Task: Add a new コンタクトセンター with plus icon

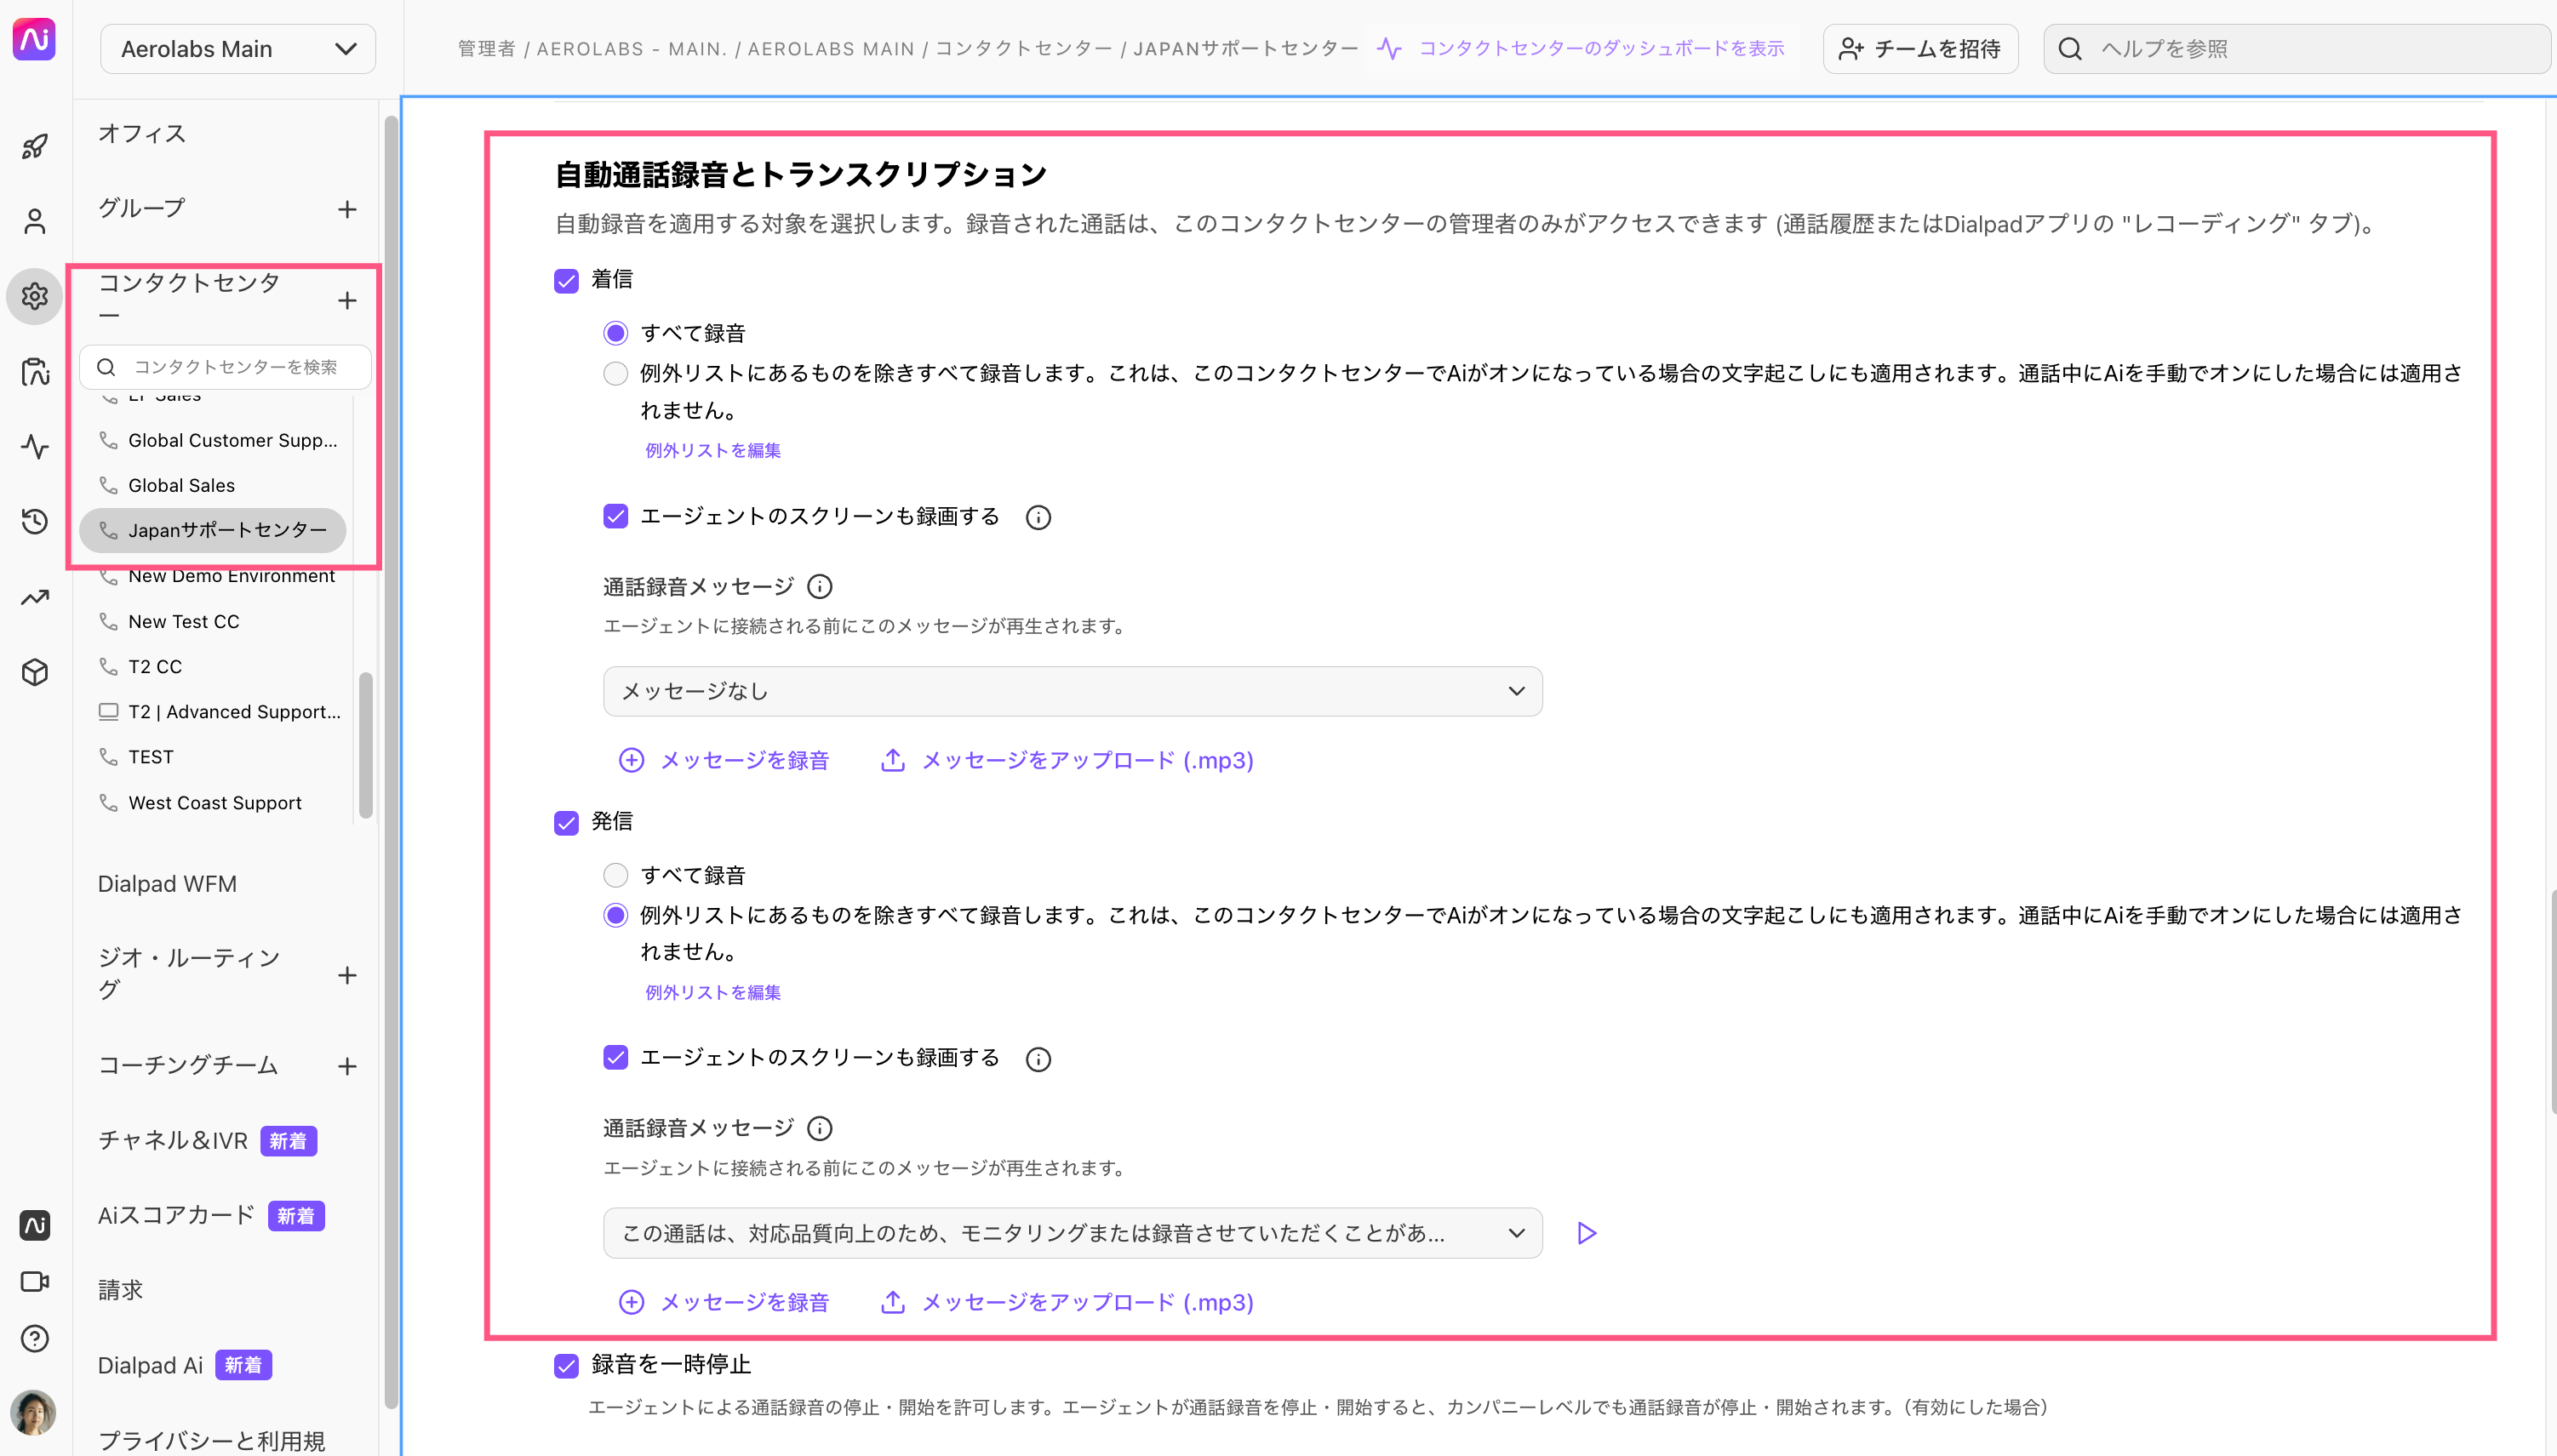Action: click(x=347, y=300)
